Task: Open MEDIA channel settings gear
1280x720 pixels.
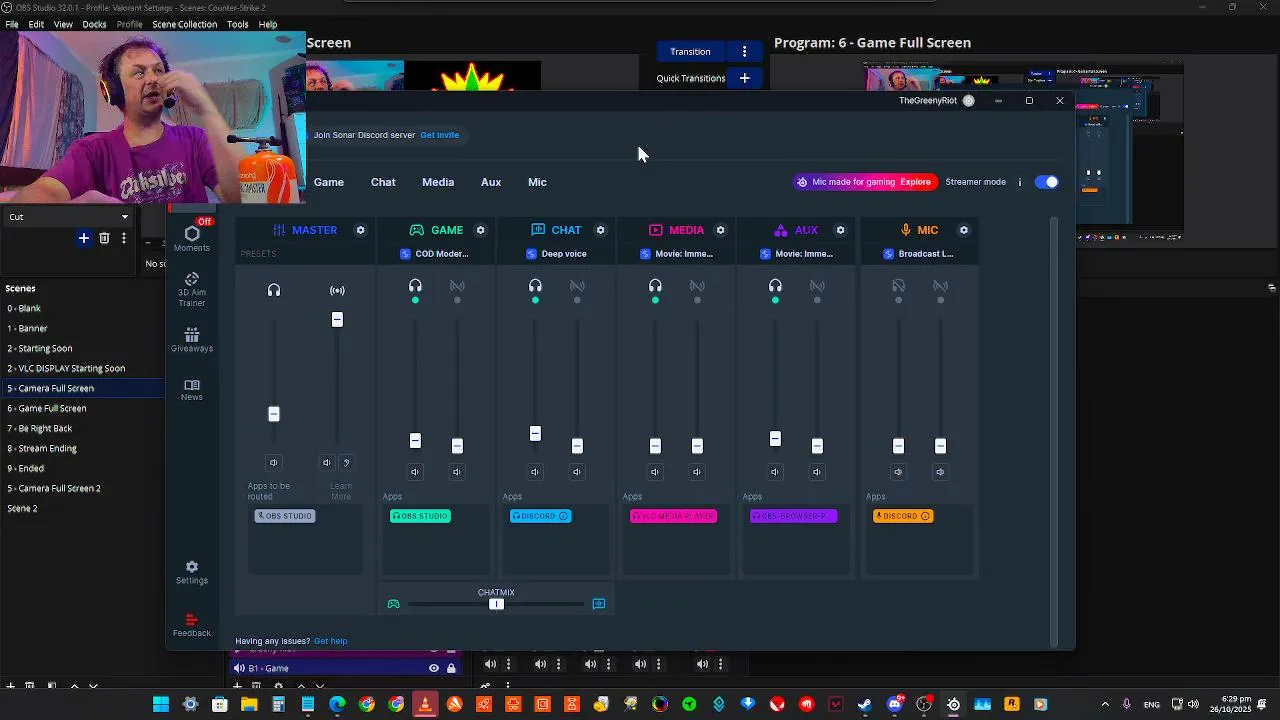Action: (720, 230)
